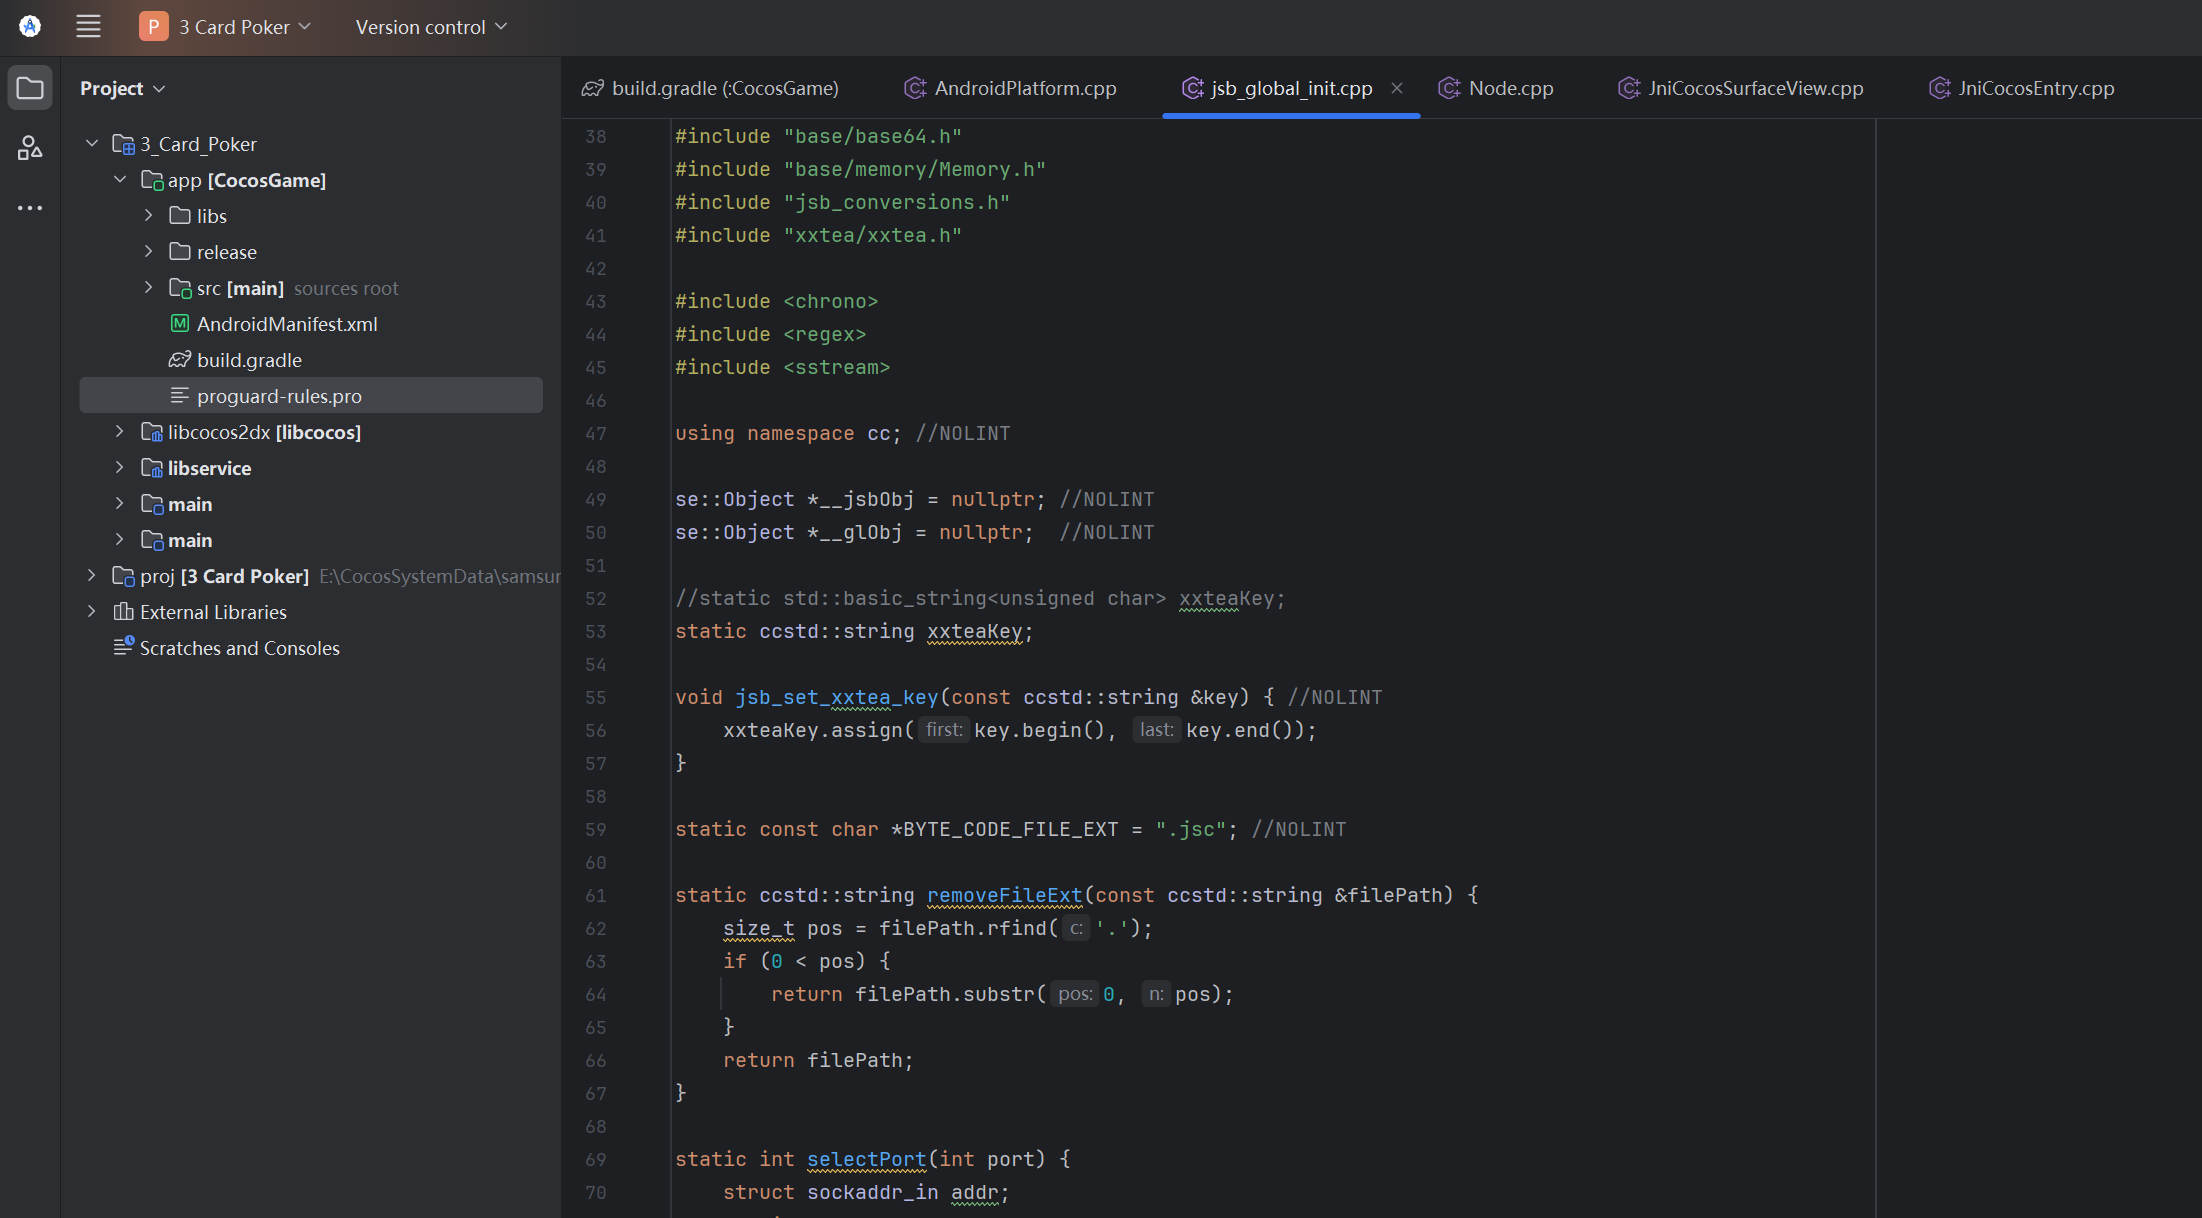Close the jsb_global_init.cpp tab
The image size is (2202, 1218).
(1397, 88)
